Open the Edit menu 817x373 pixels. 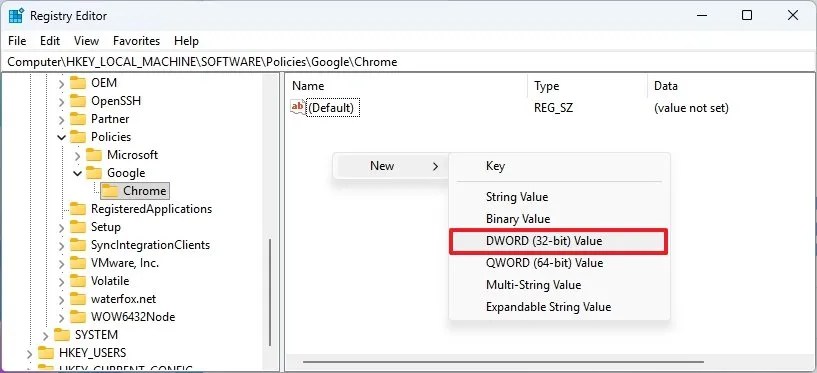[x=50, y=41]
